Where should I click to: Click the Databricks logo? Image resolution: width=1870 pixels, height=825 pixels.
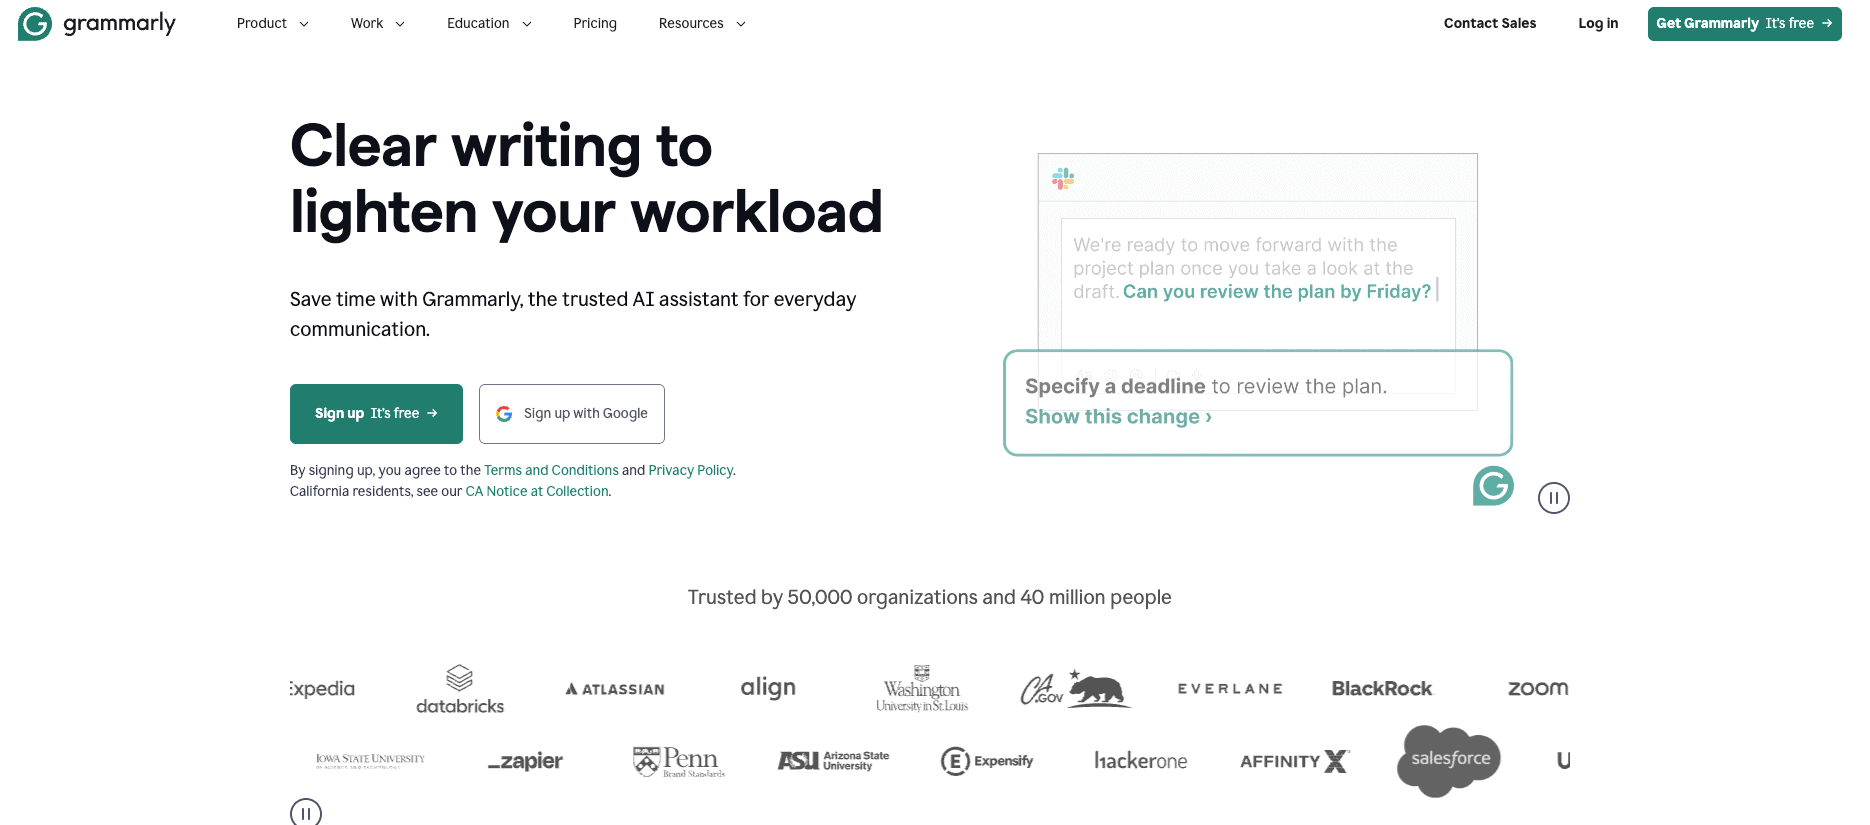point(460,689)
